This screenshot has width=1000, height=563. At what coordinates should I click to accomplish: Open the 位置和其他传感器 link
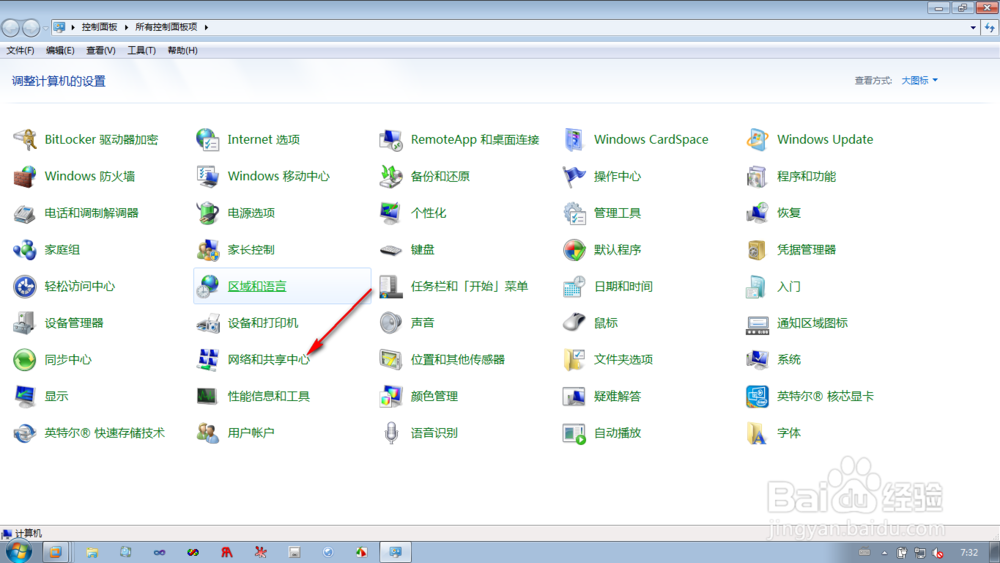click(457, 360)
